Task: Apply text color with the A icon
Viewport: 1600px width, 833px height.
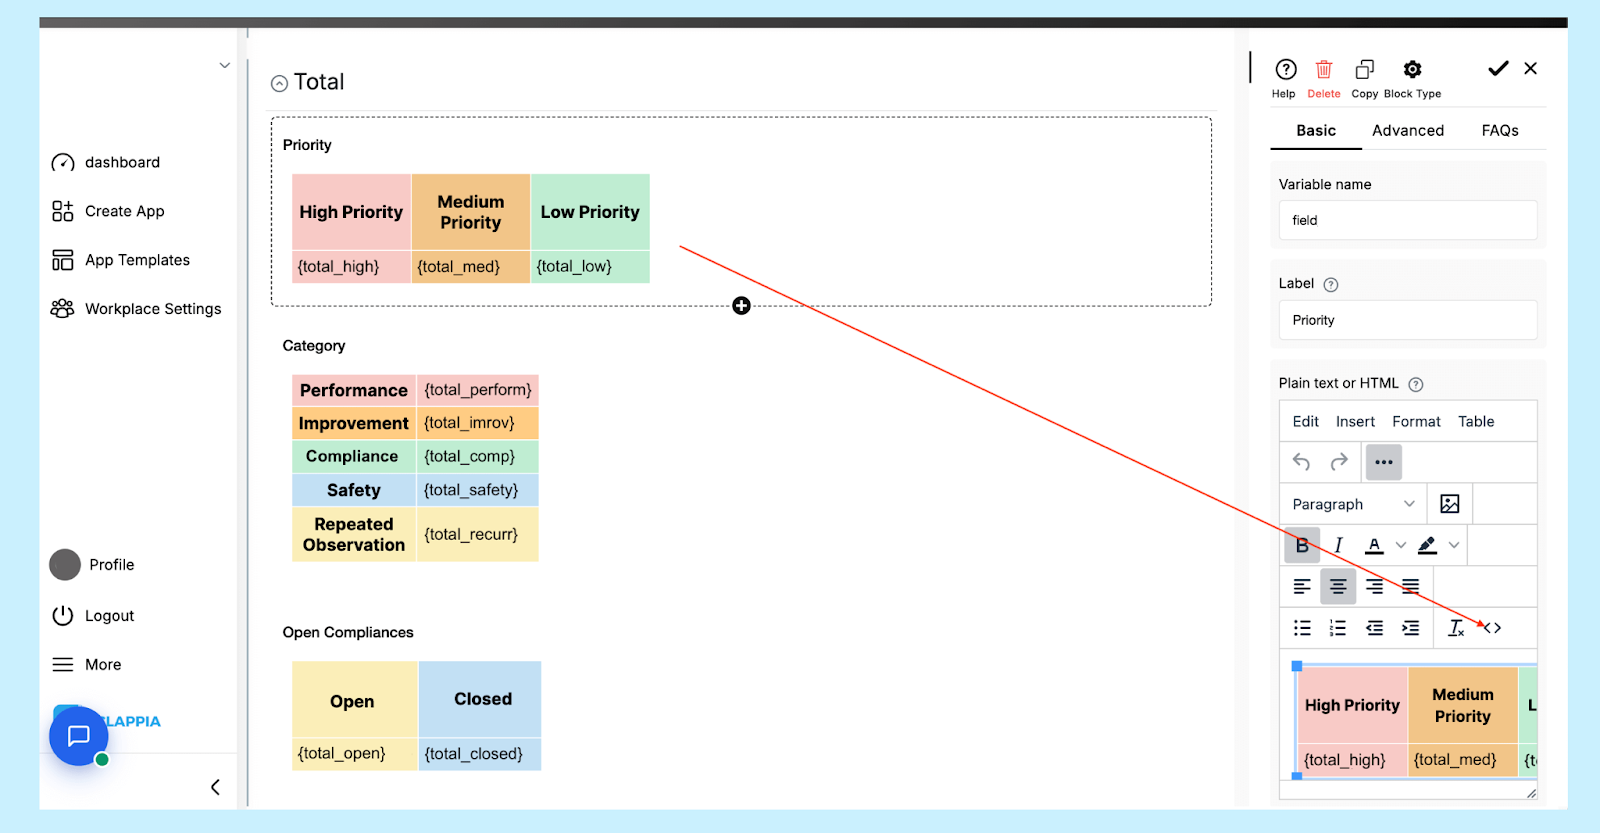Action: 1375,545
